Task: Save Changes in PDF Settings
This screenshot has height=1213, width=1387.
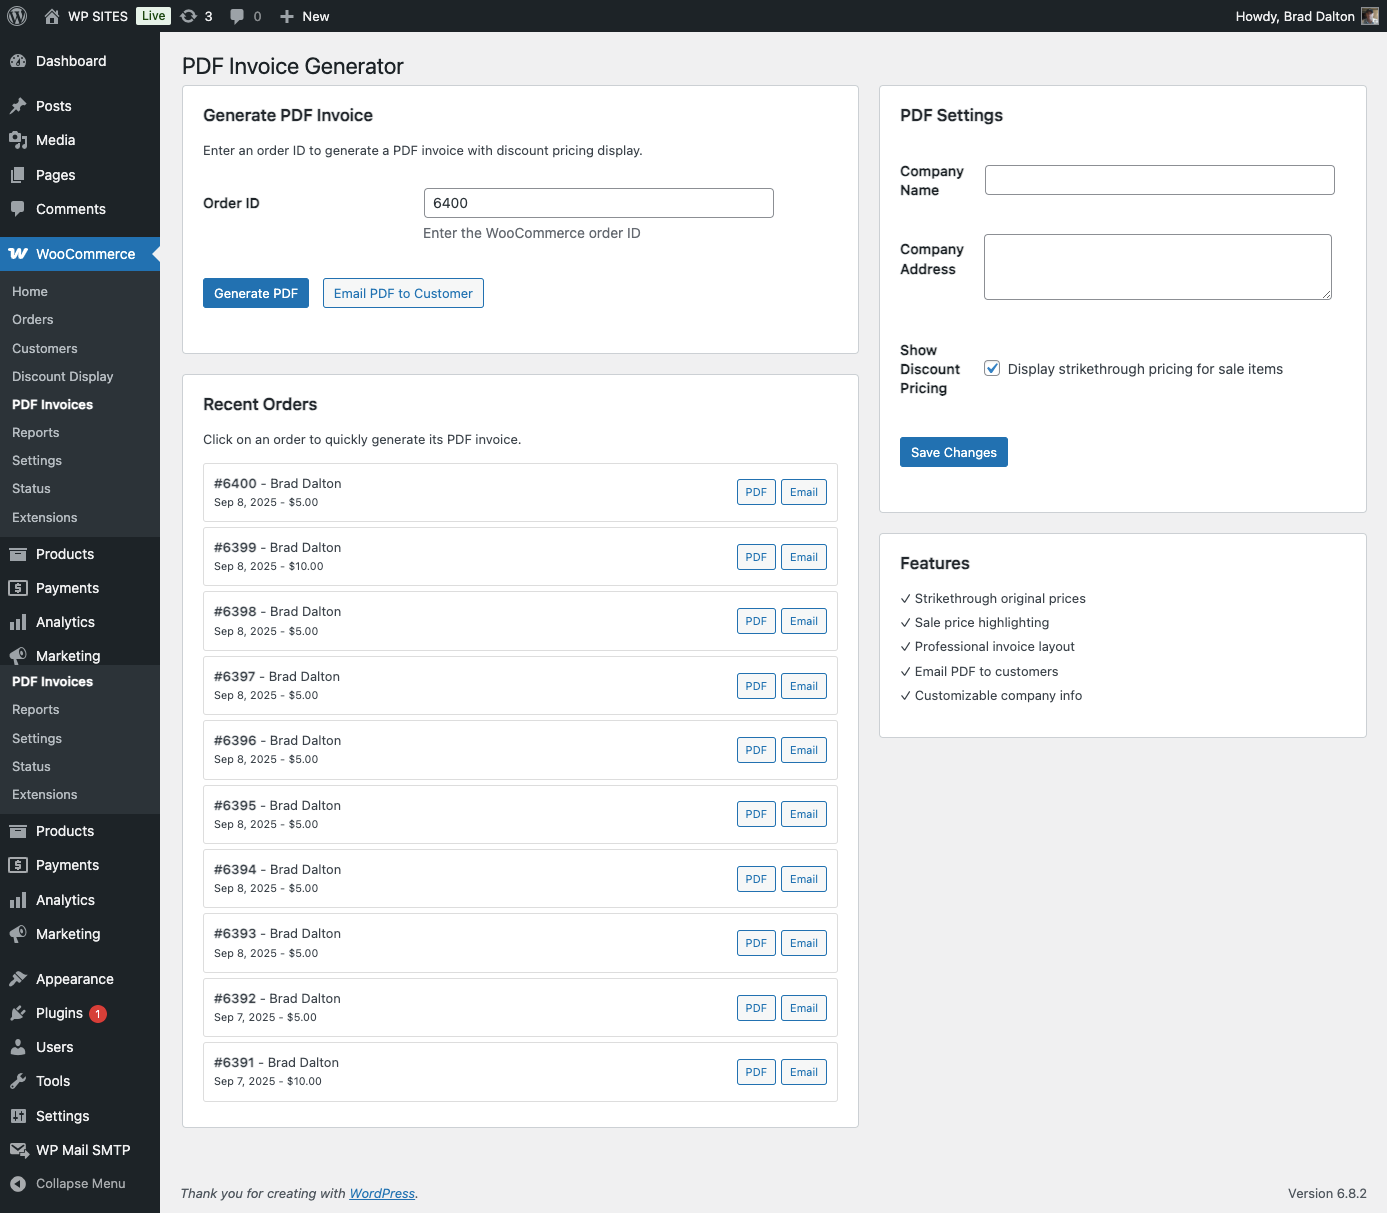Action: coord(953,452)
